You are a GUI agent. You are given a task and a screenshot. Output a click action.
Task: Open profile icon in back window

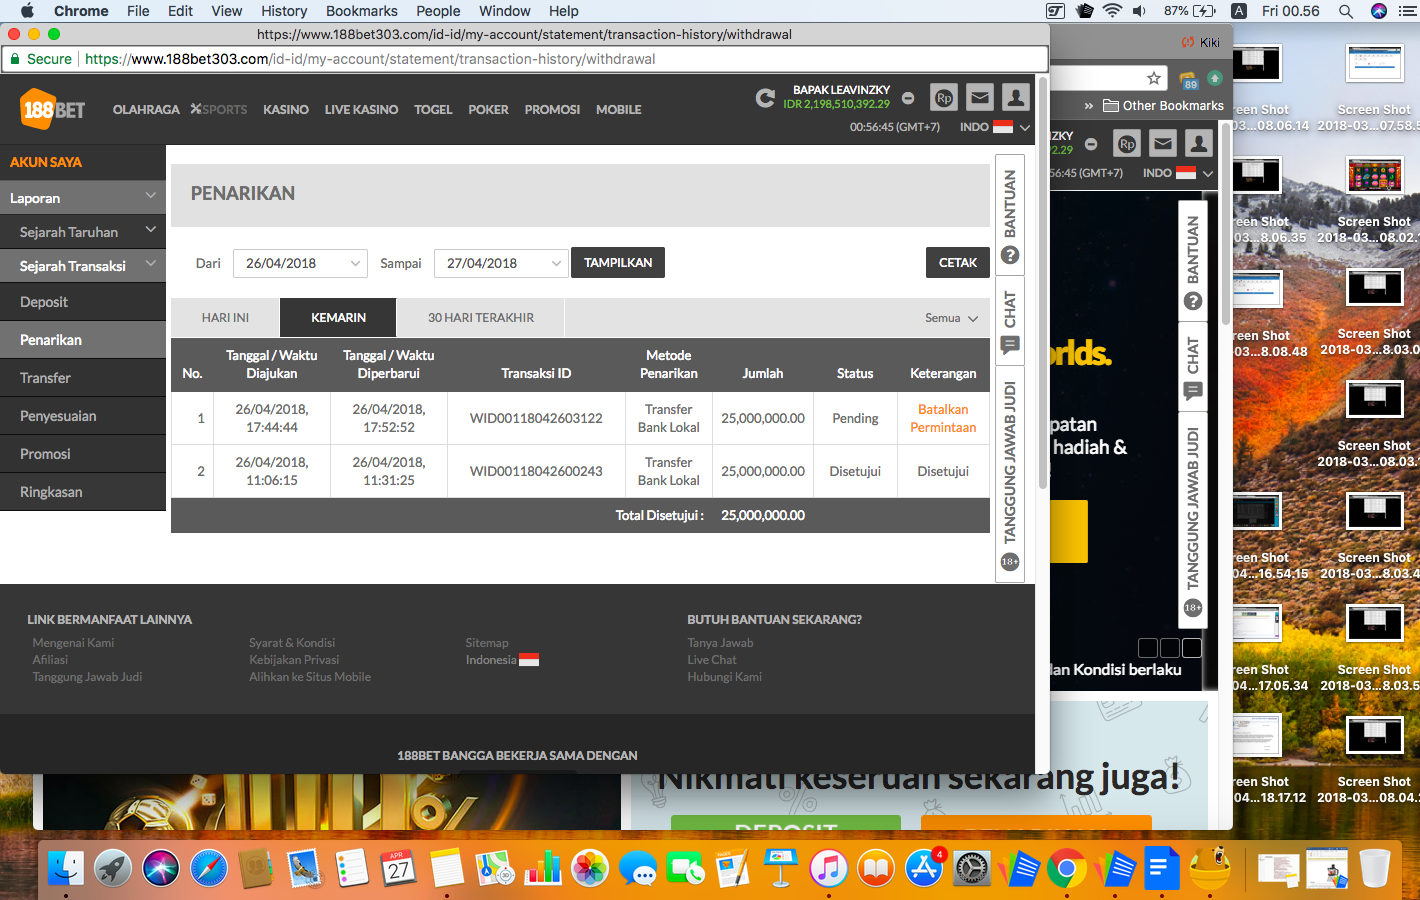coord(1199,144)
